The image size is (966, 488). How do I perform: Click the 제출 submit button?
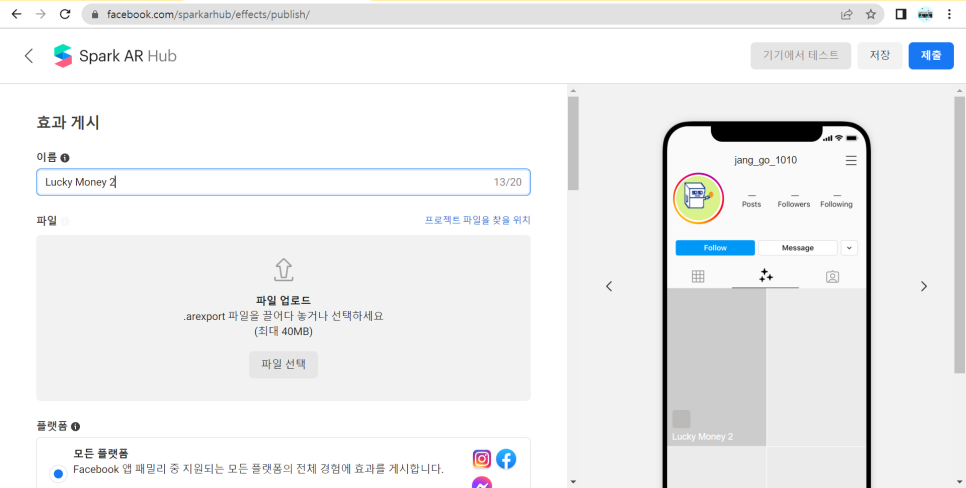(931, 55)
